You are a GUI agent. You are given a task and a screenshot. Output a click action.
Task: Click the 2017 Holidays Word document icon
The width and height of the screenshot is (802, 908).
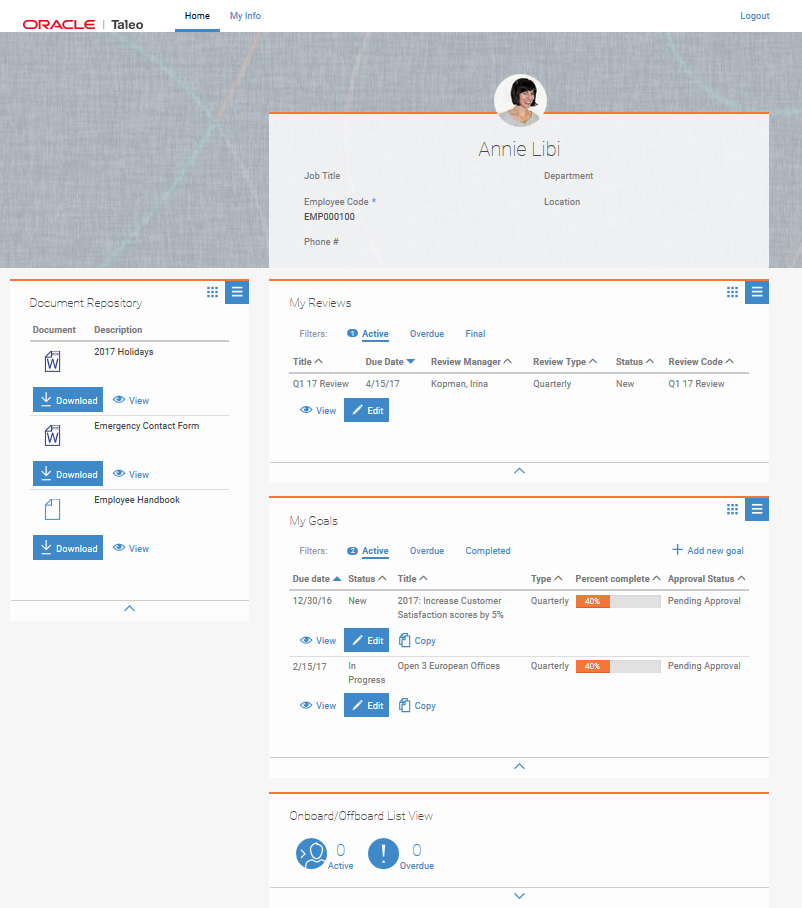tap(53, 361)
